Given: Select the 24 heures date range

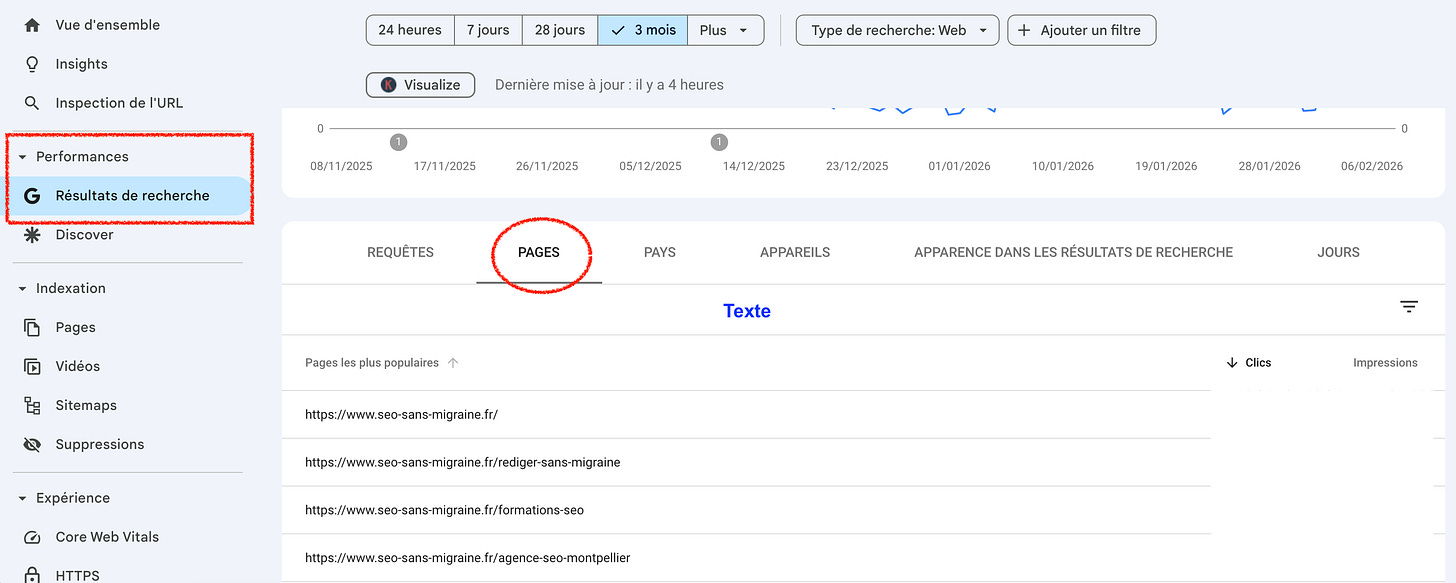Looking at the screenshot, I should click(x=410, y=30).
